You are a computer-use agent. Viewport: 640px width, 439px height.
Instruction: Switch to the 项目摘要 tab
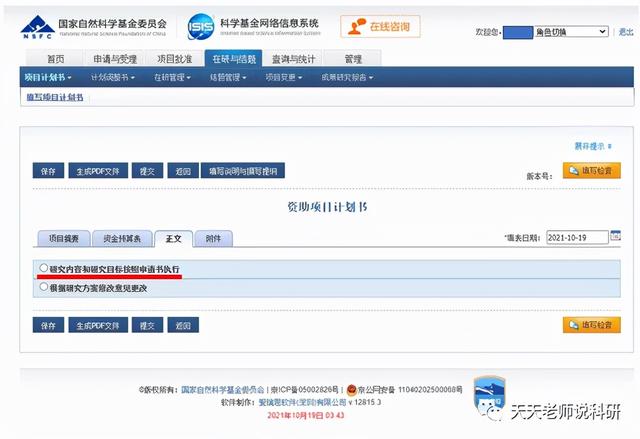click(x=64, y=239)
